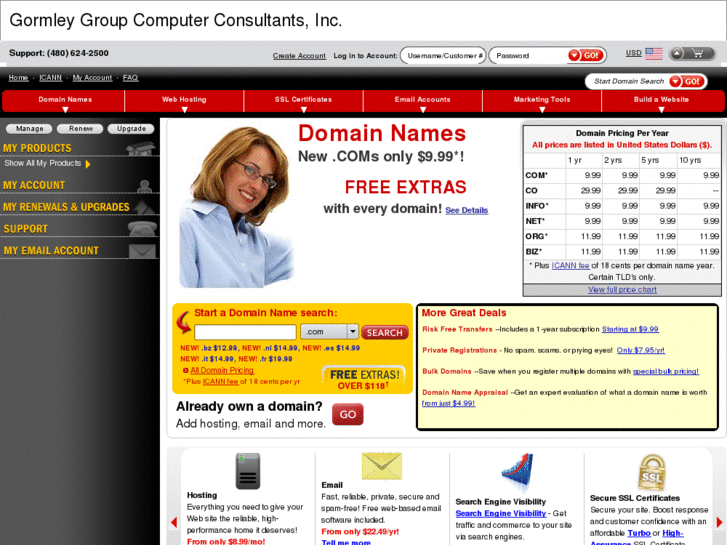This screenshot has width=727, height=545.
Task: Click the My Products box icon
Action: point(140,149)
